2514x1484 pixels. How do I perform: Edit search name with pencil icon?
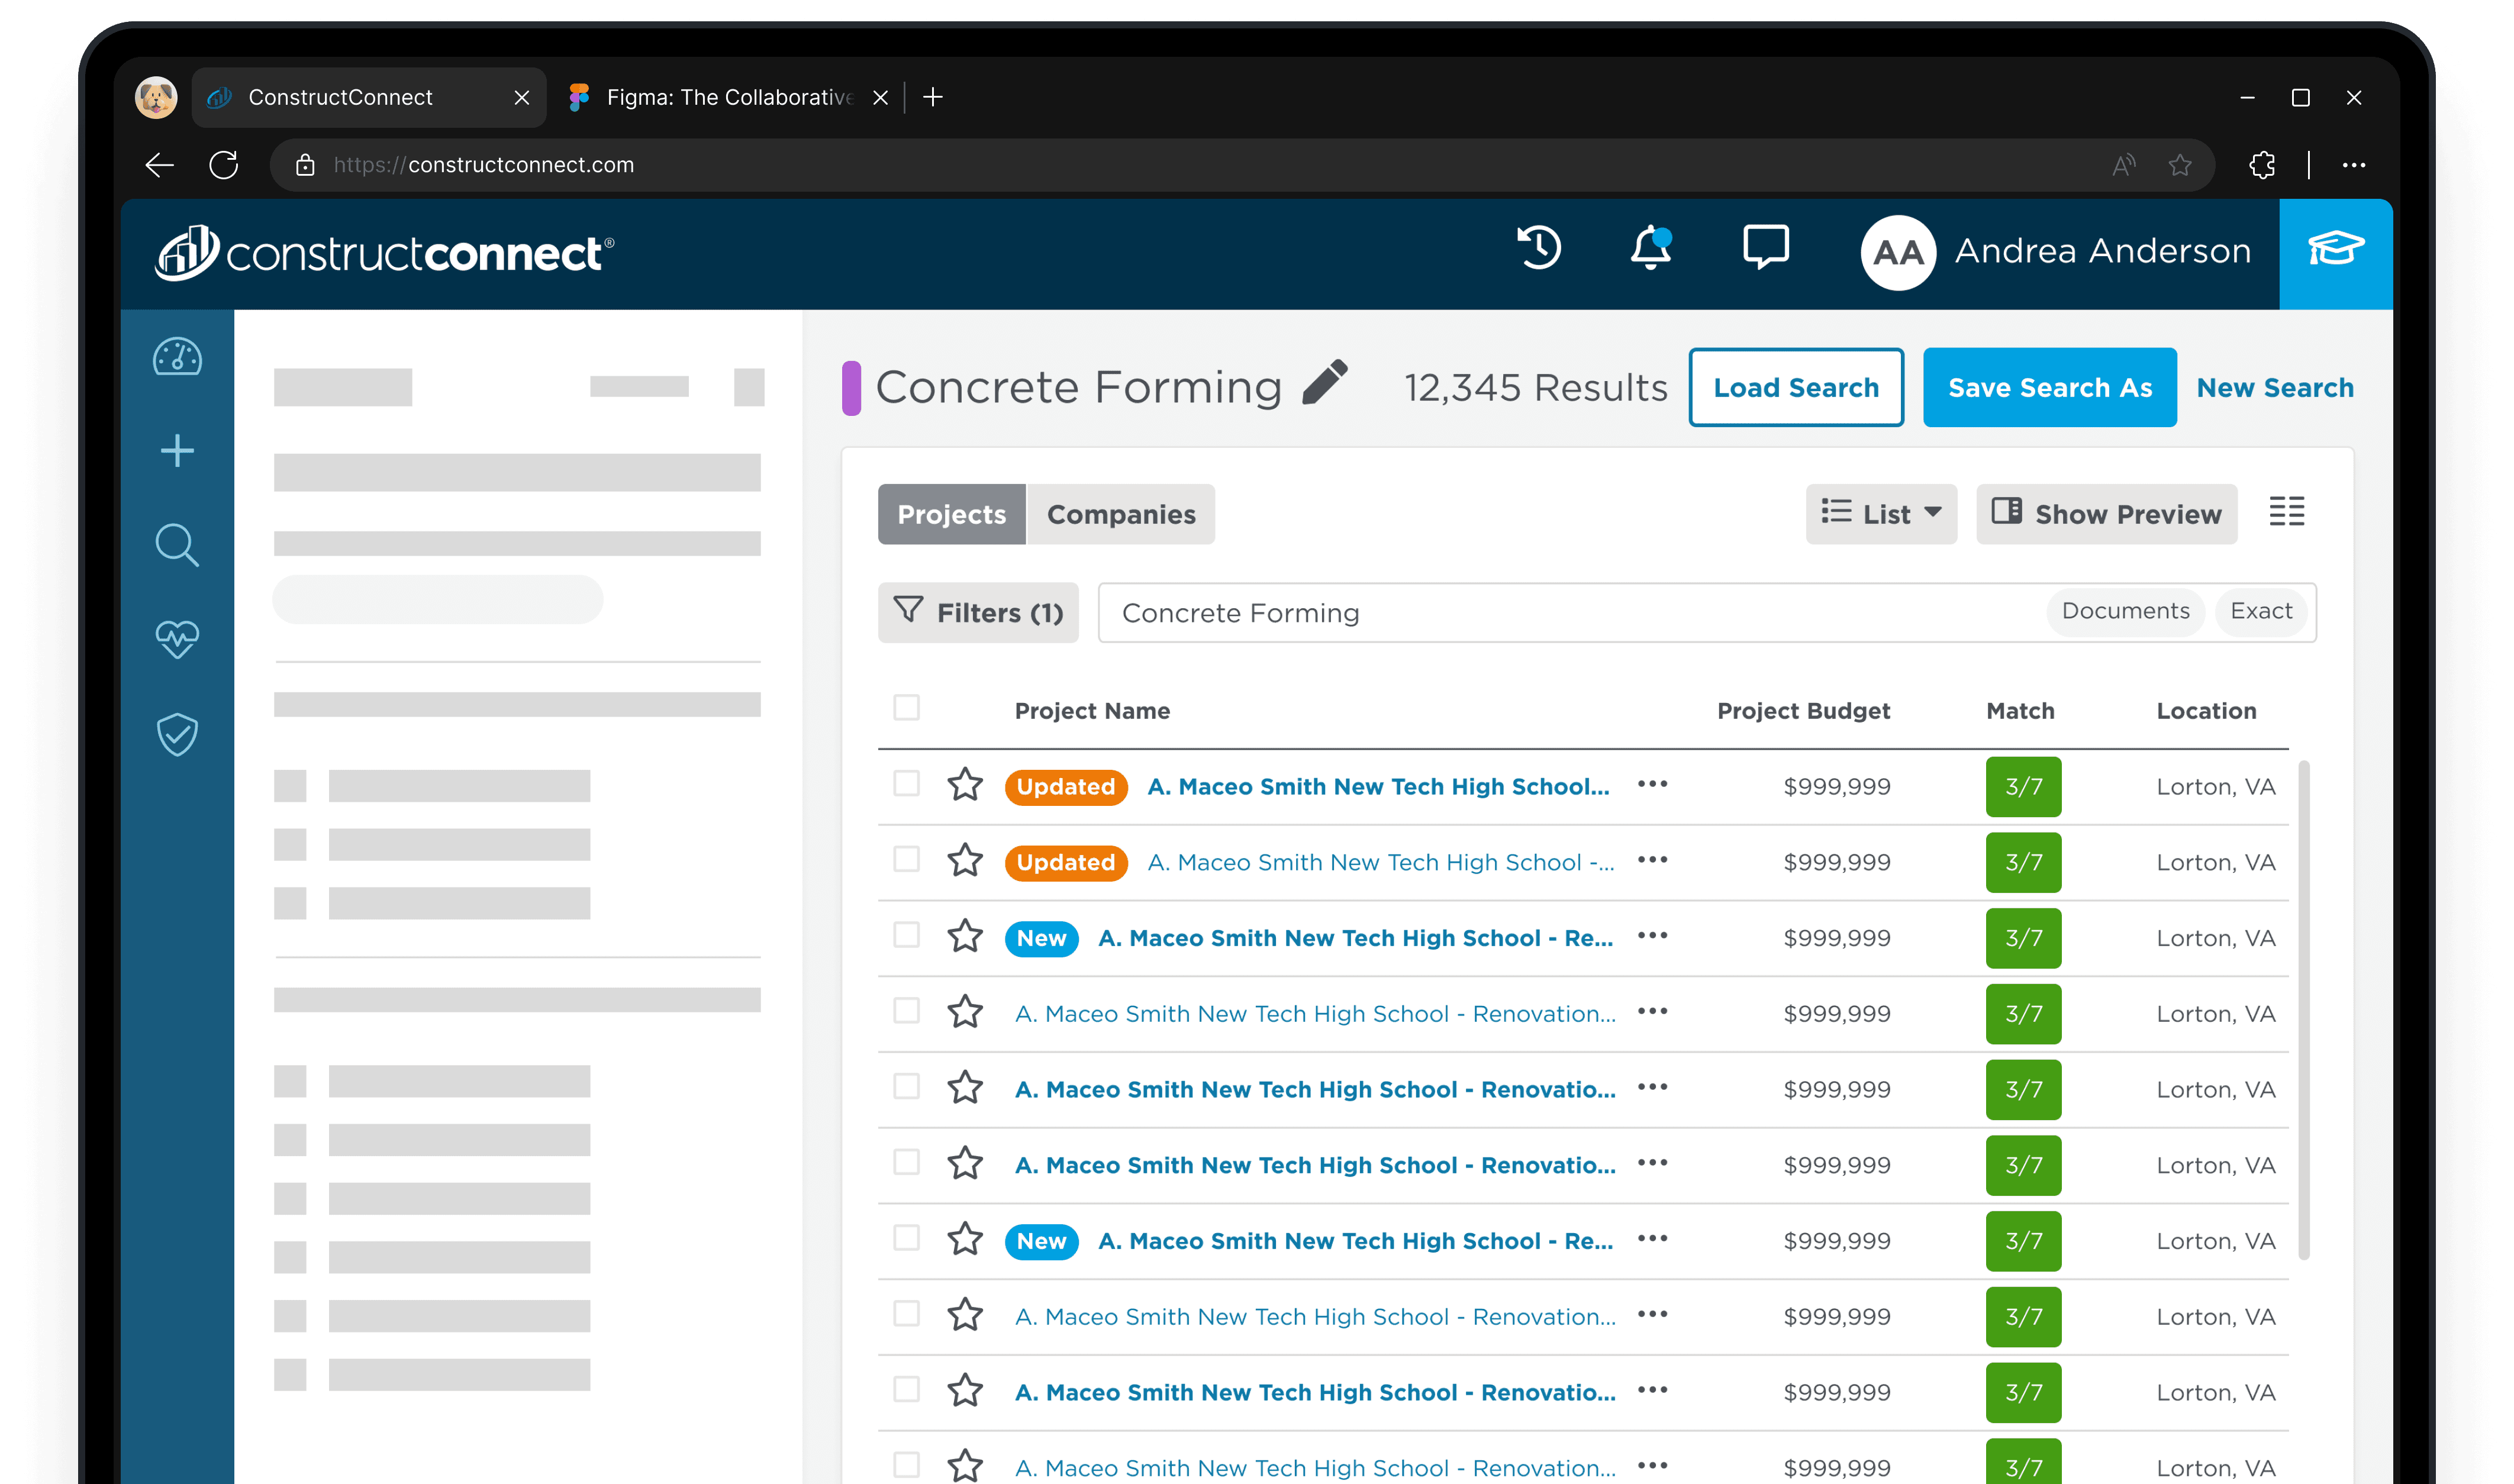click(x=1326, y=383)
